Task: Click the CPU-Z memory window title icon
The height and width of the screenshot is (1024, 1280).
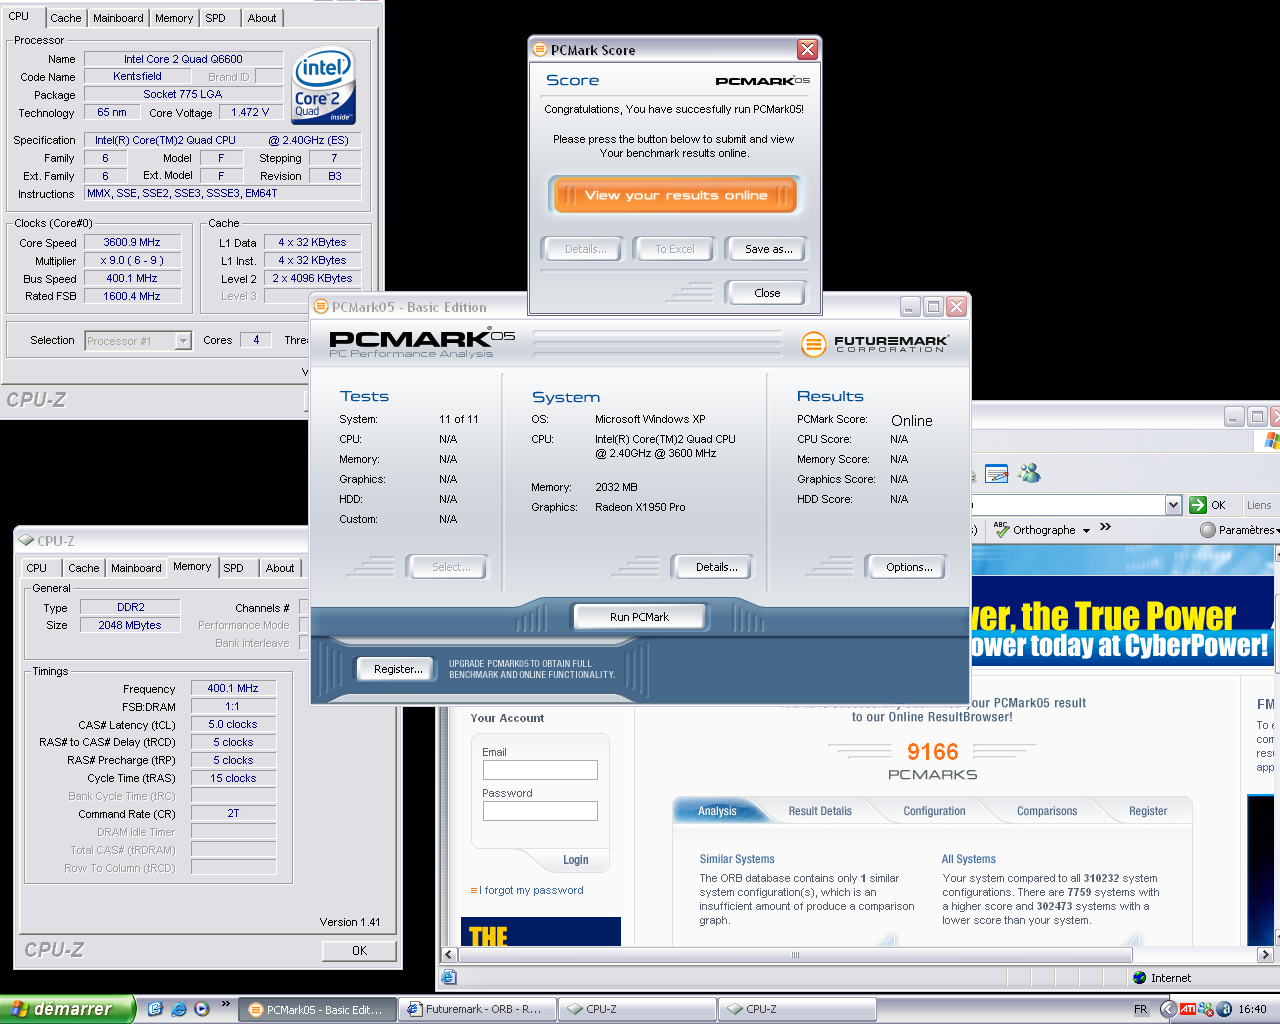Action: pos(27,540)
